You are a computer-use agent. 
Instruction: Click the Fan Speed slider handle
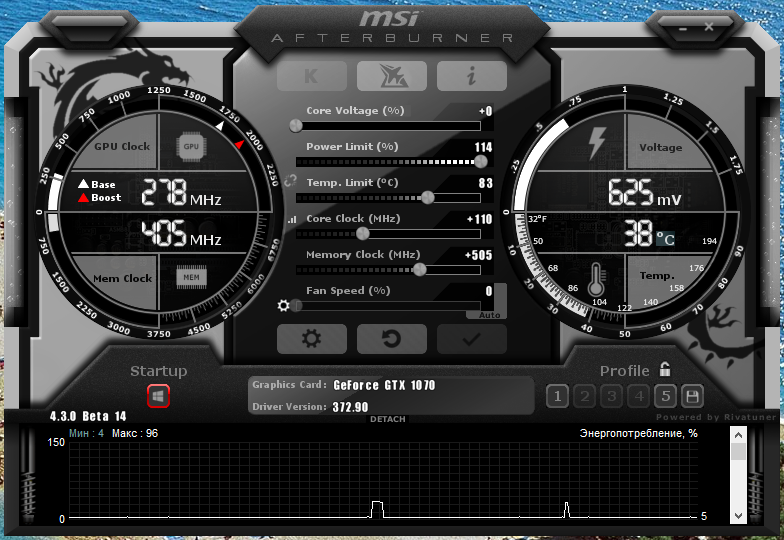tap(296, 306)
